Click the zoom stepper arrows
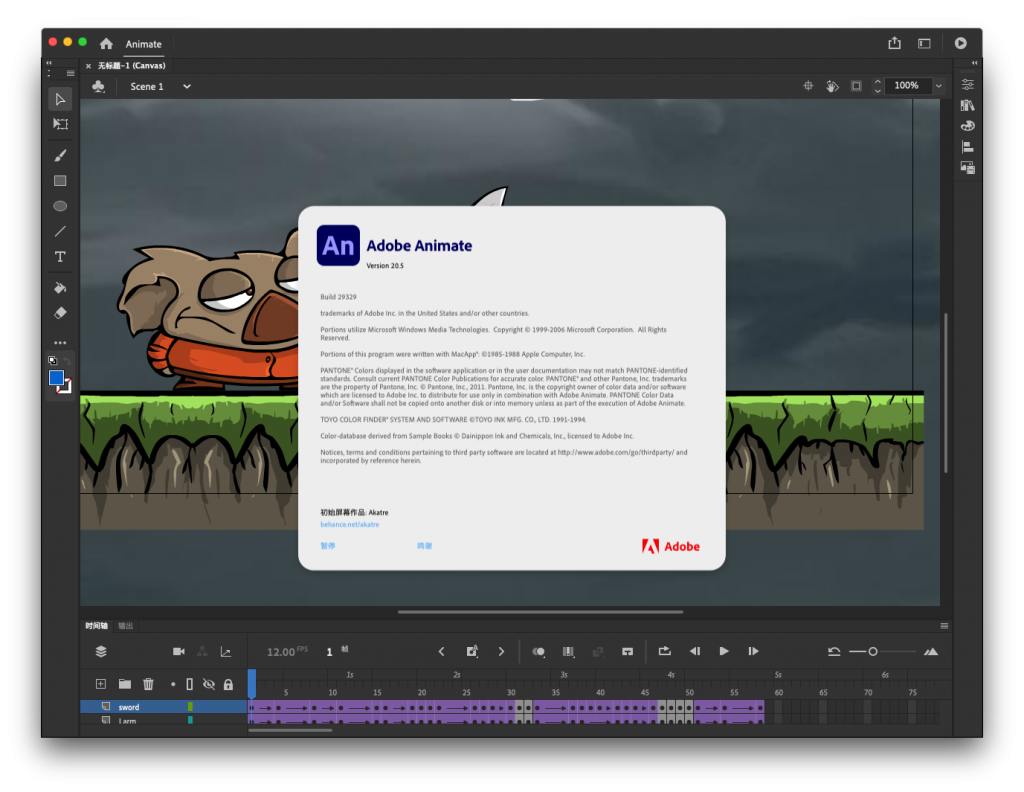 [878, 86]
